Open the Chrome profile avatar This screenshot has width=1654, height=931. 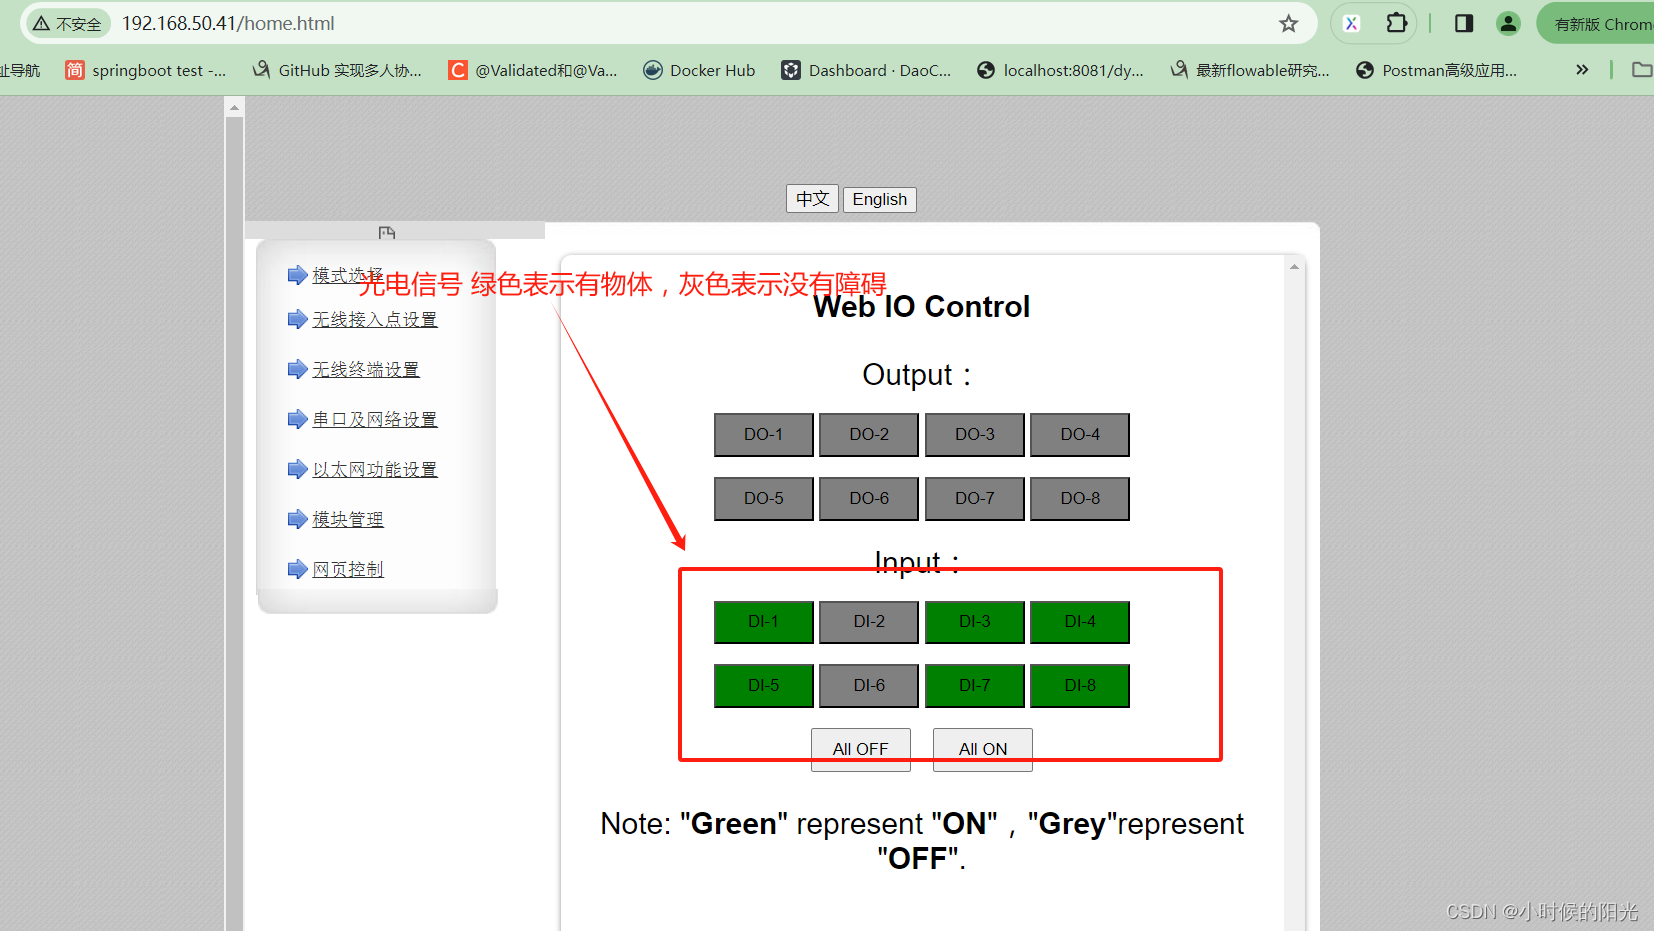pyautogui.click(x=1508, y=23)
